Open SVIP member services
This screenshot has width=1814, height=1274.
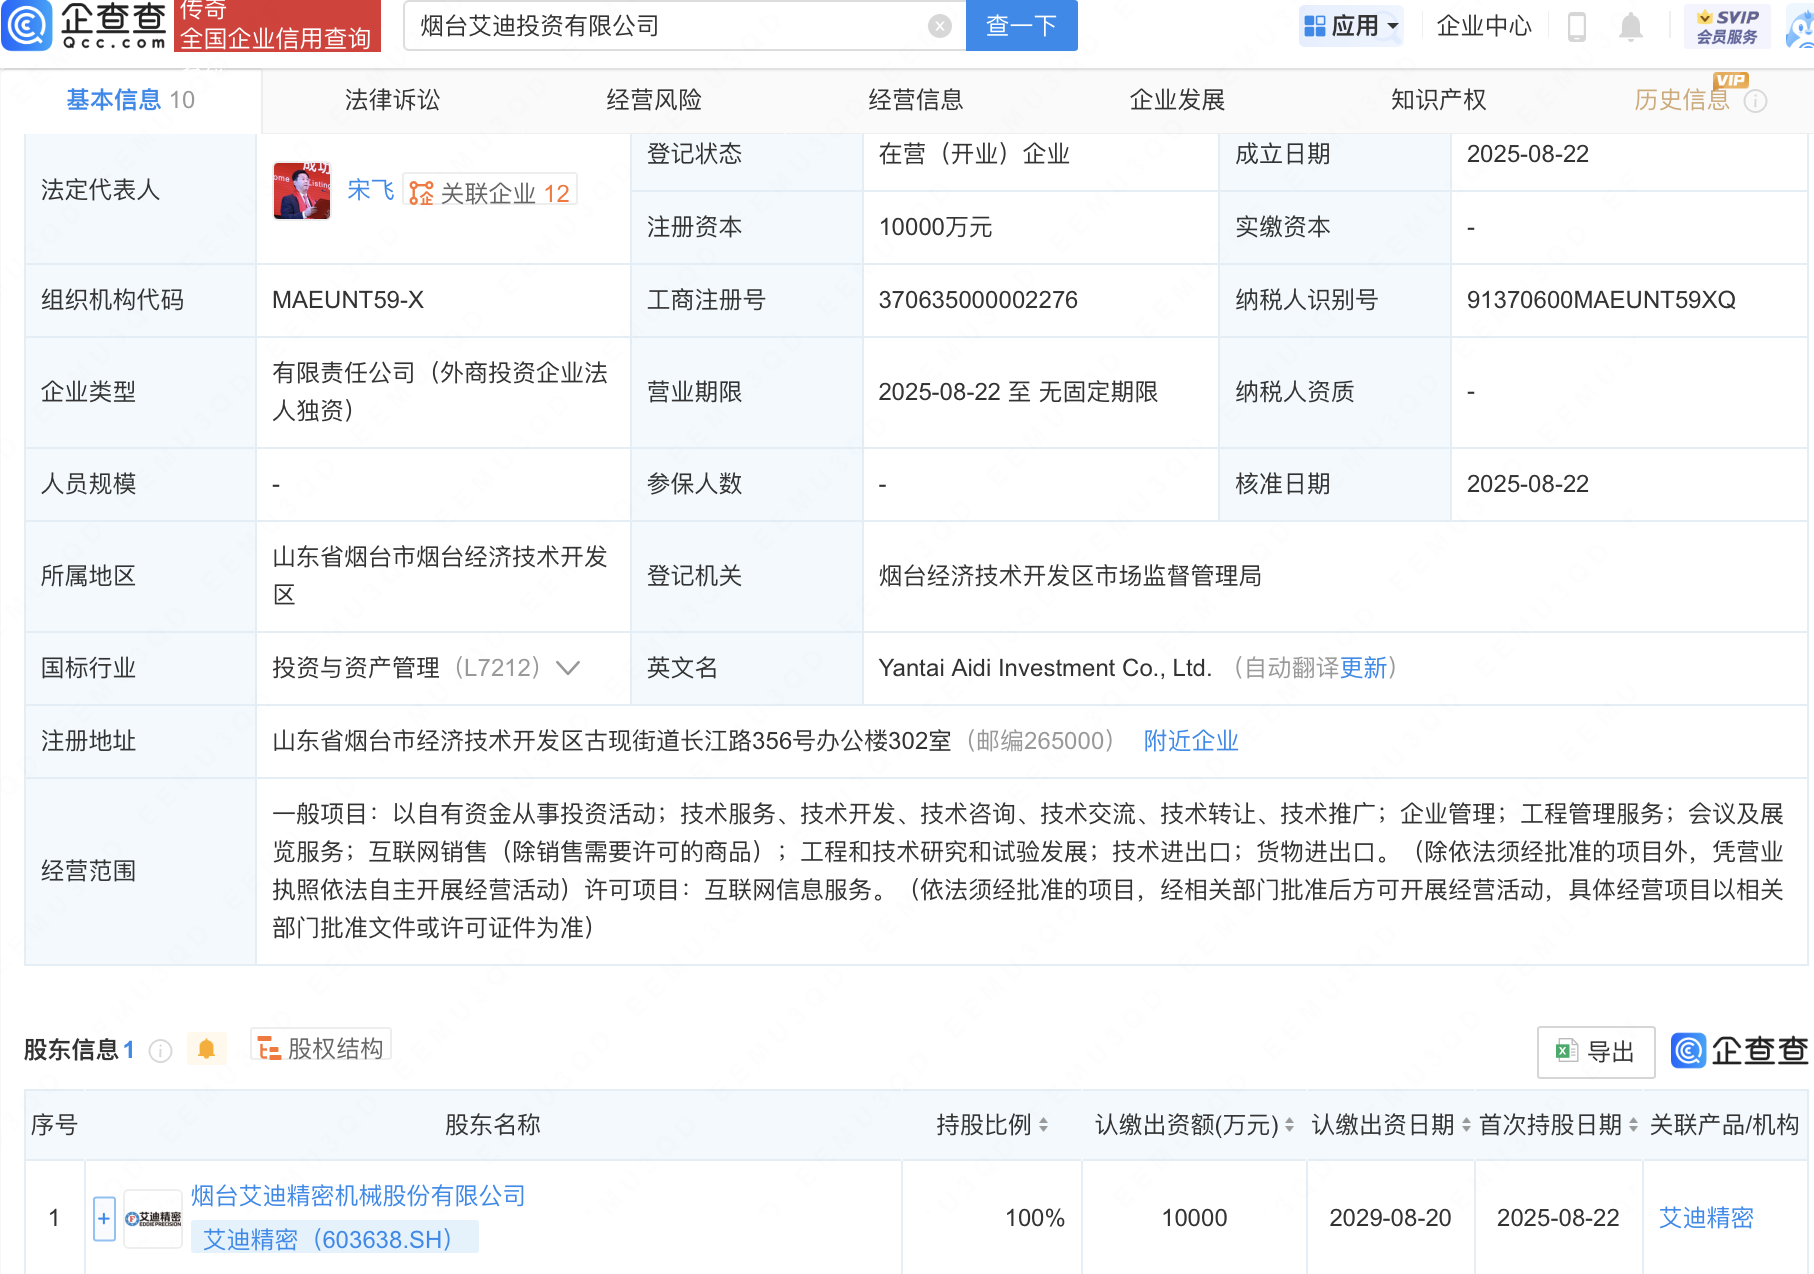pyautogui.click(x=1727, y=26)
